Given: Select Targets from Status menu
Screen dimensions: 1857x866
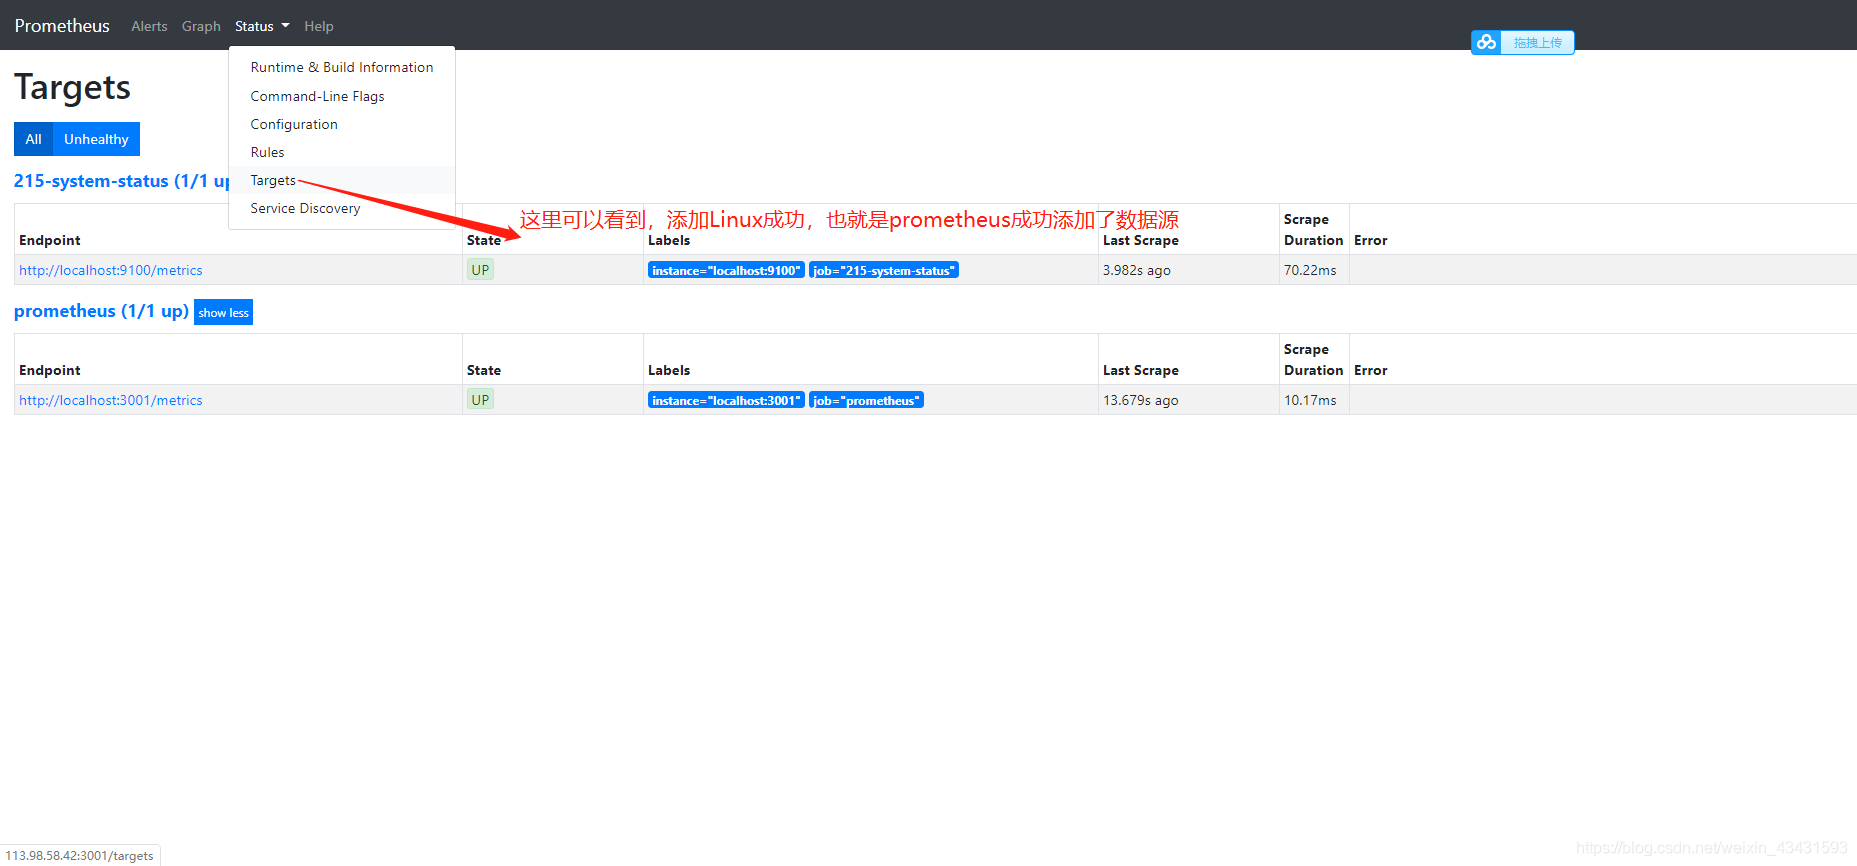Looking at the screenshot, I should (x=342, y=180).
